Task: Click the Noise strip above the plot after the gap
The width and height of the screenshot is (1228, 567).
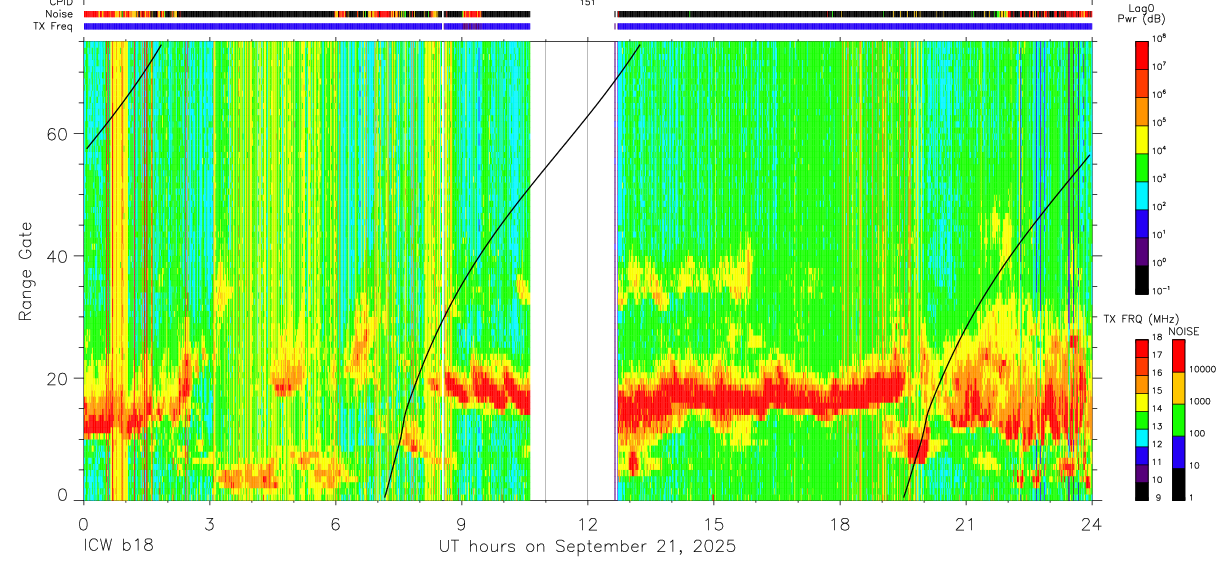Action: 854,14
